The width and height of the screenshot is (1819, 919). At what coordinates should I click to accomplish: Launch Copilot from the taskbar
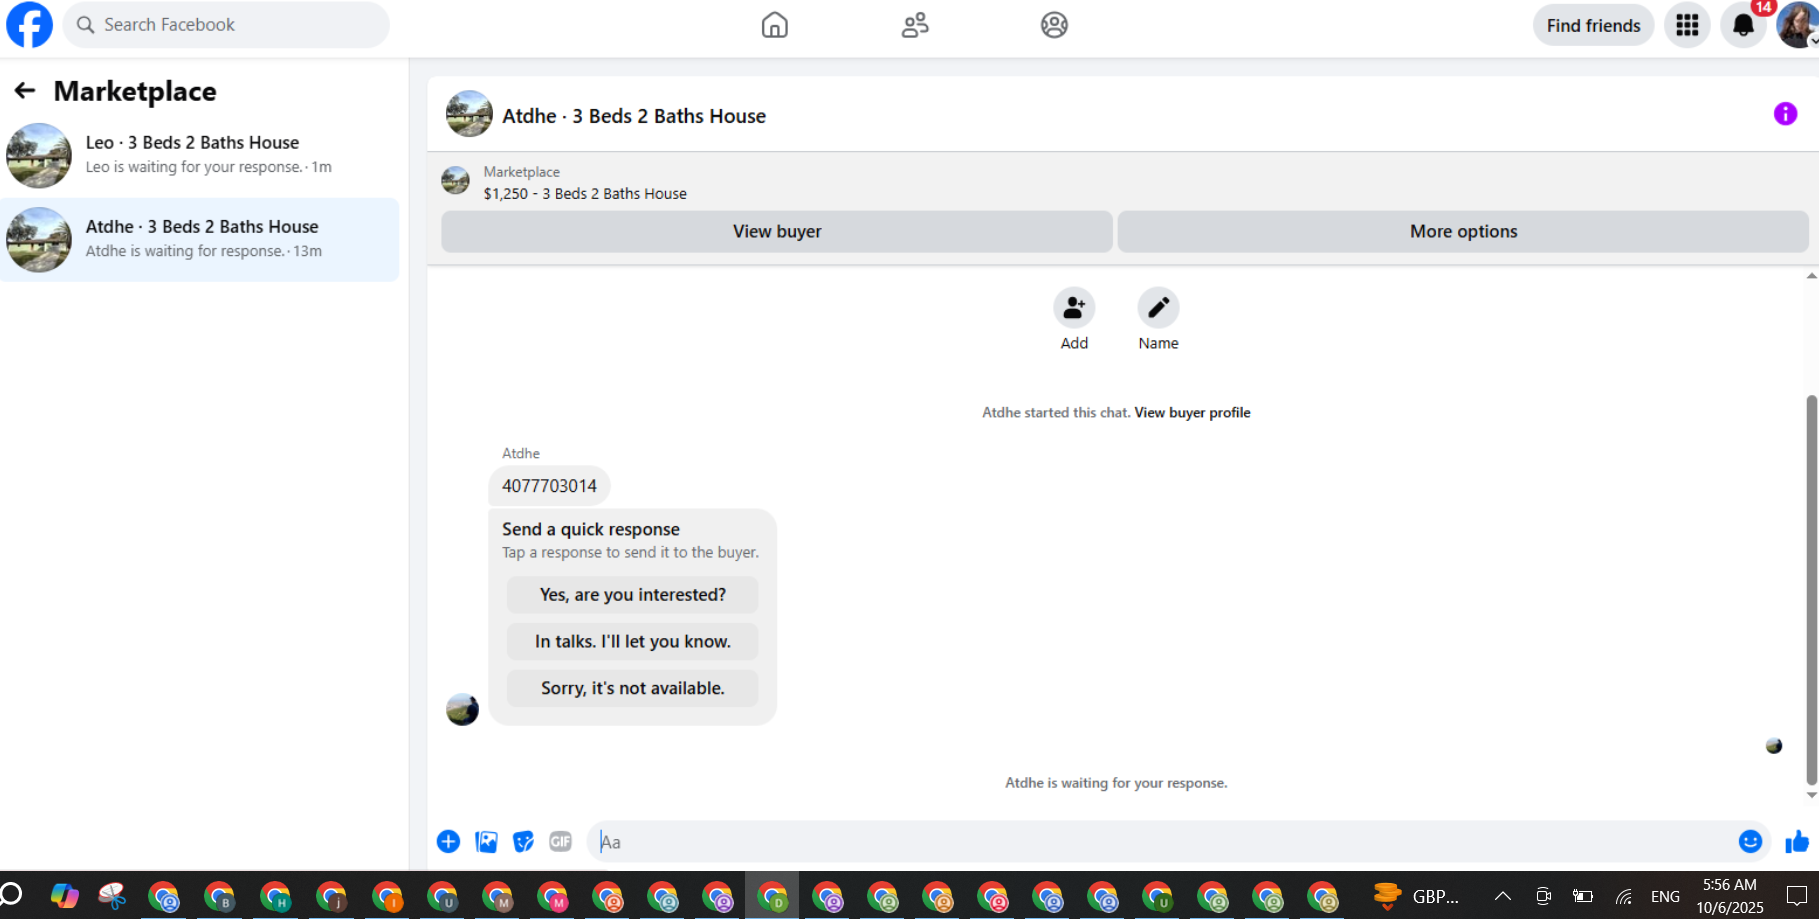tap(65, 895)
